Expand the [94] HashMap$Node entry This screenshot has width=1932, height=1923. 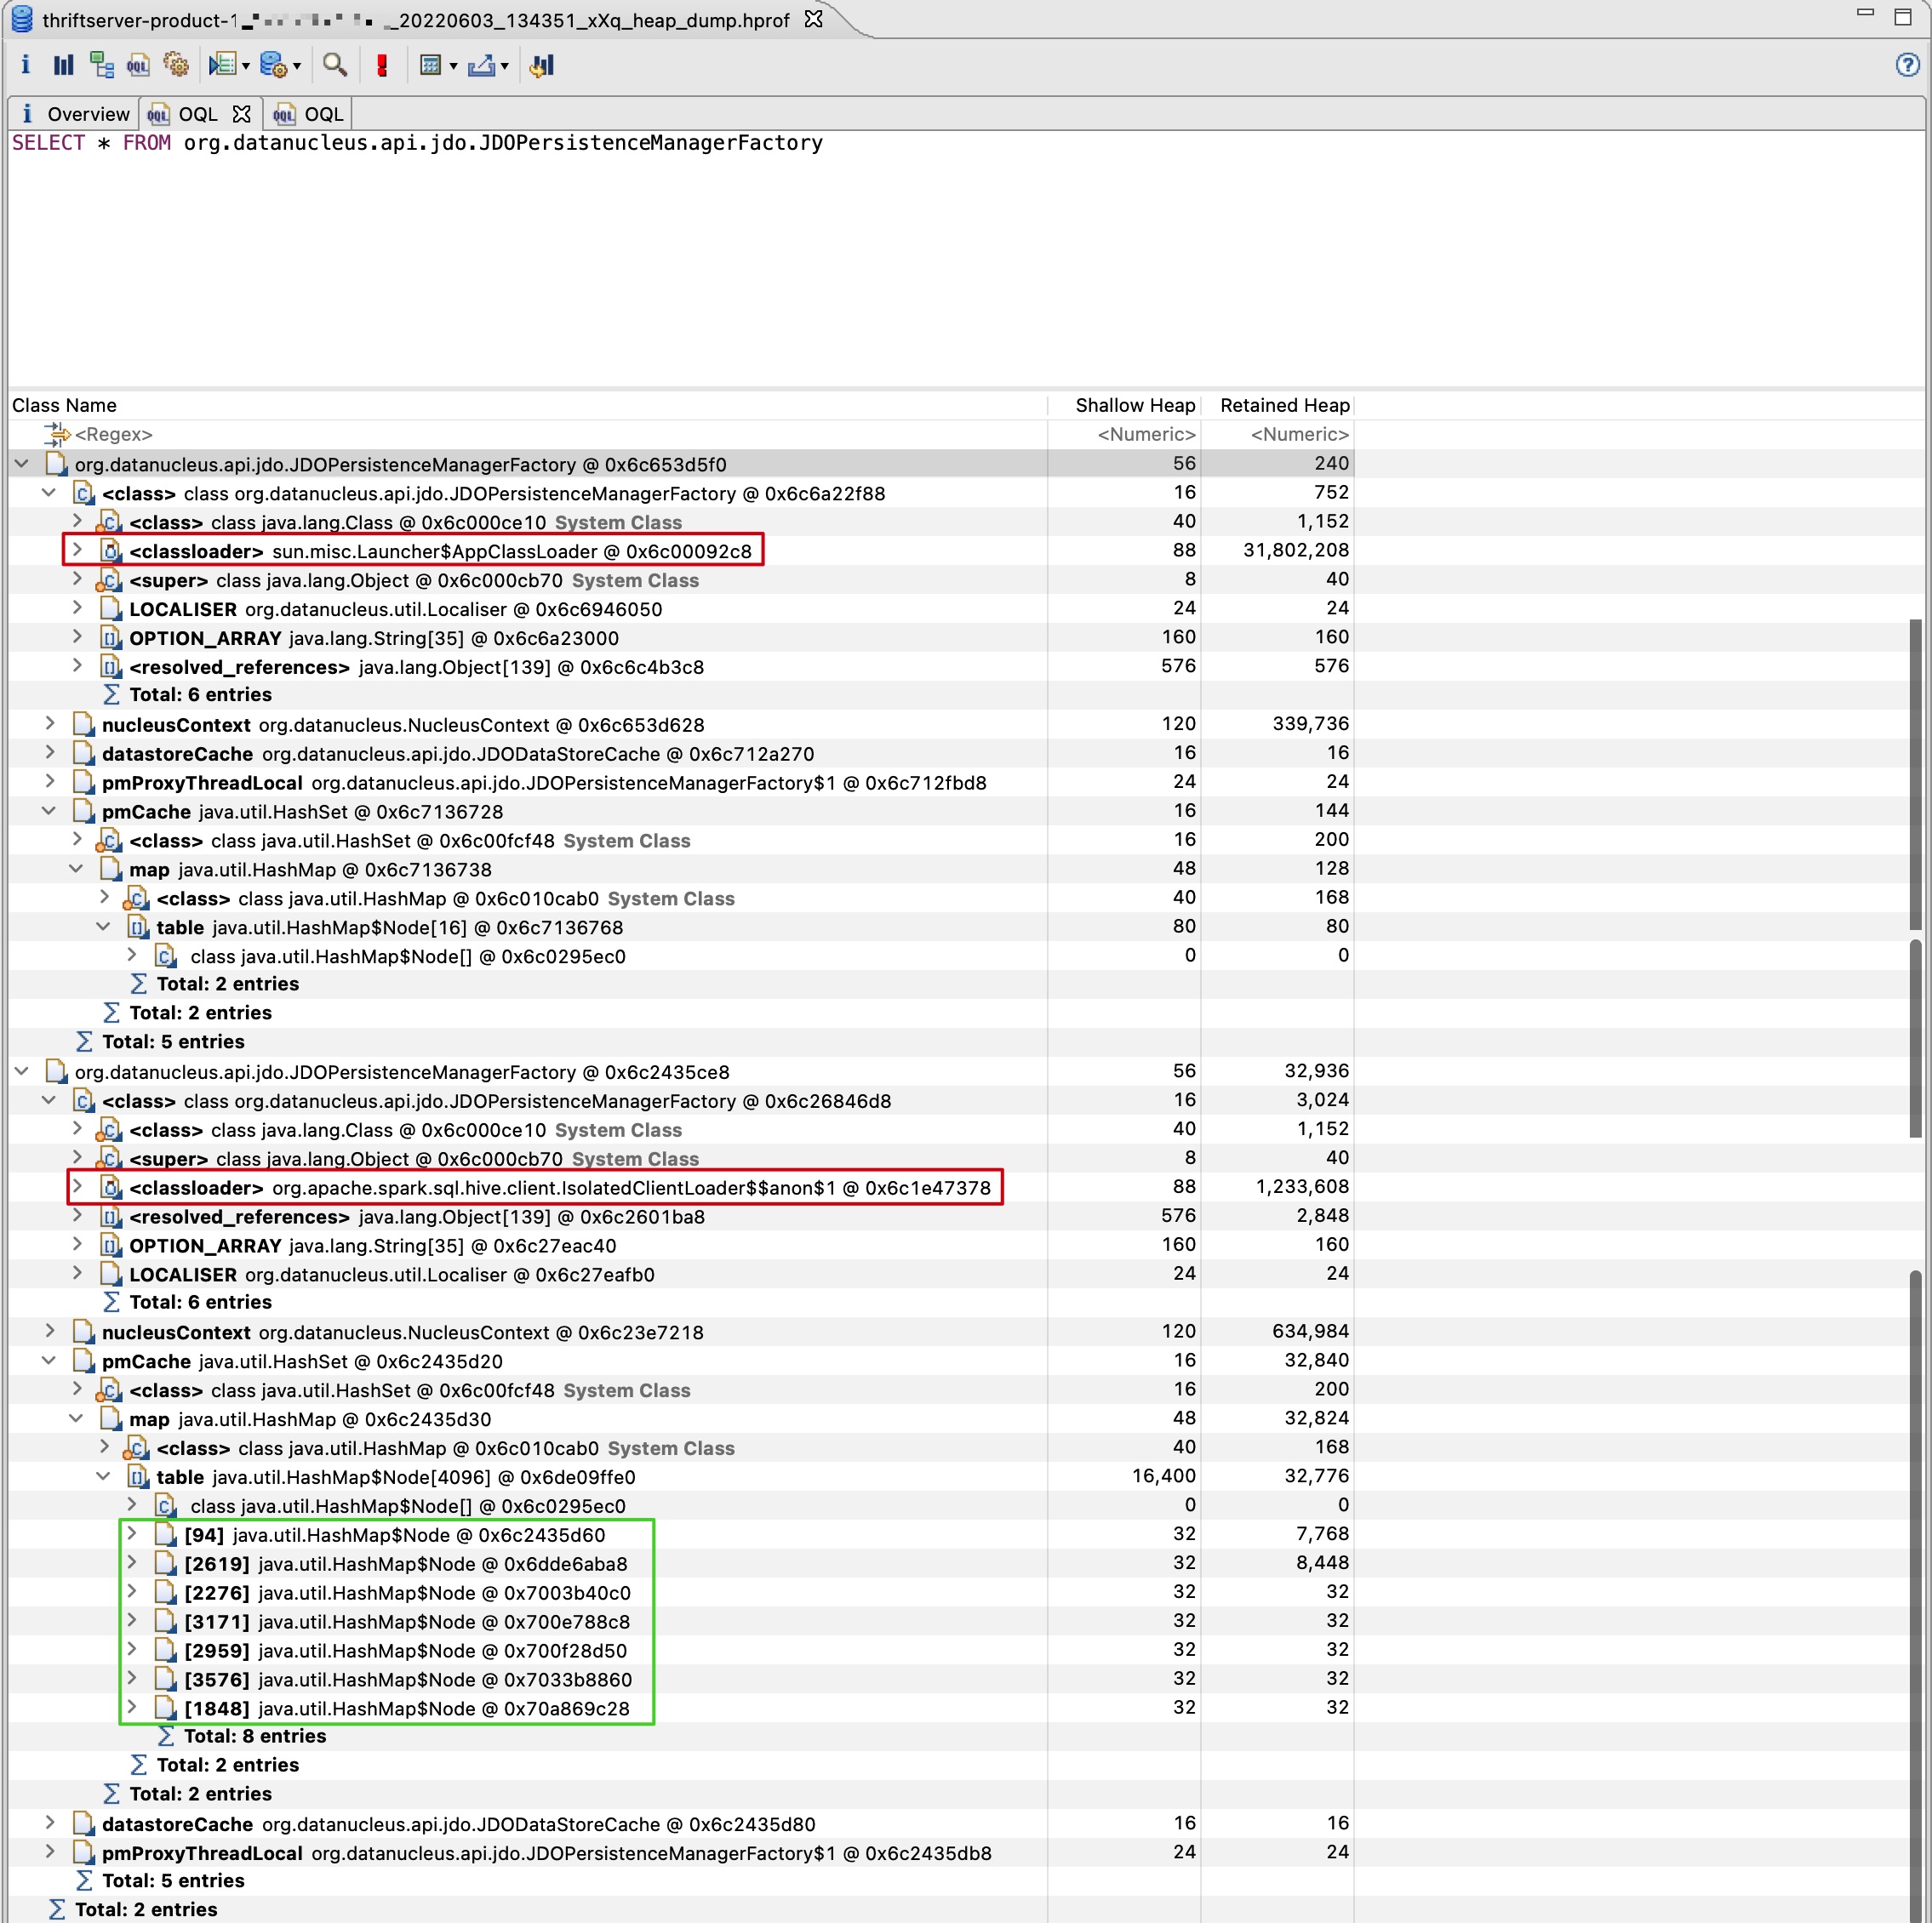point(132,1533)
